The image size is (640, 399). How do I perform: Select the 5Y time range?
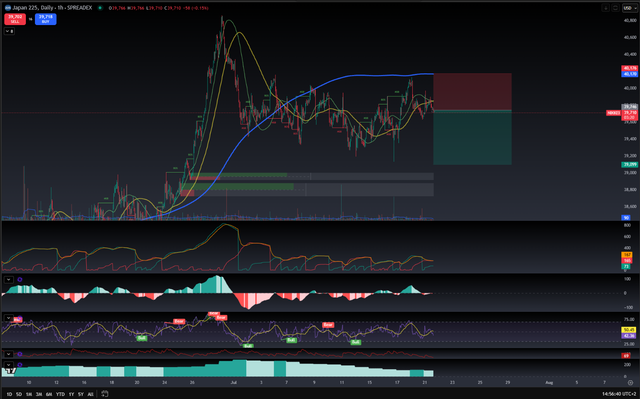(x=81, y=394)
